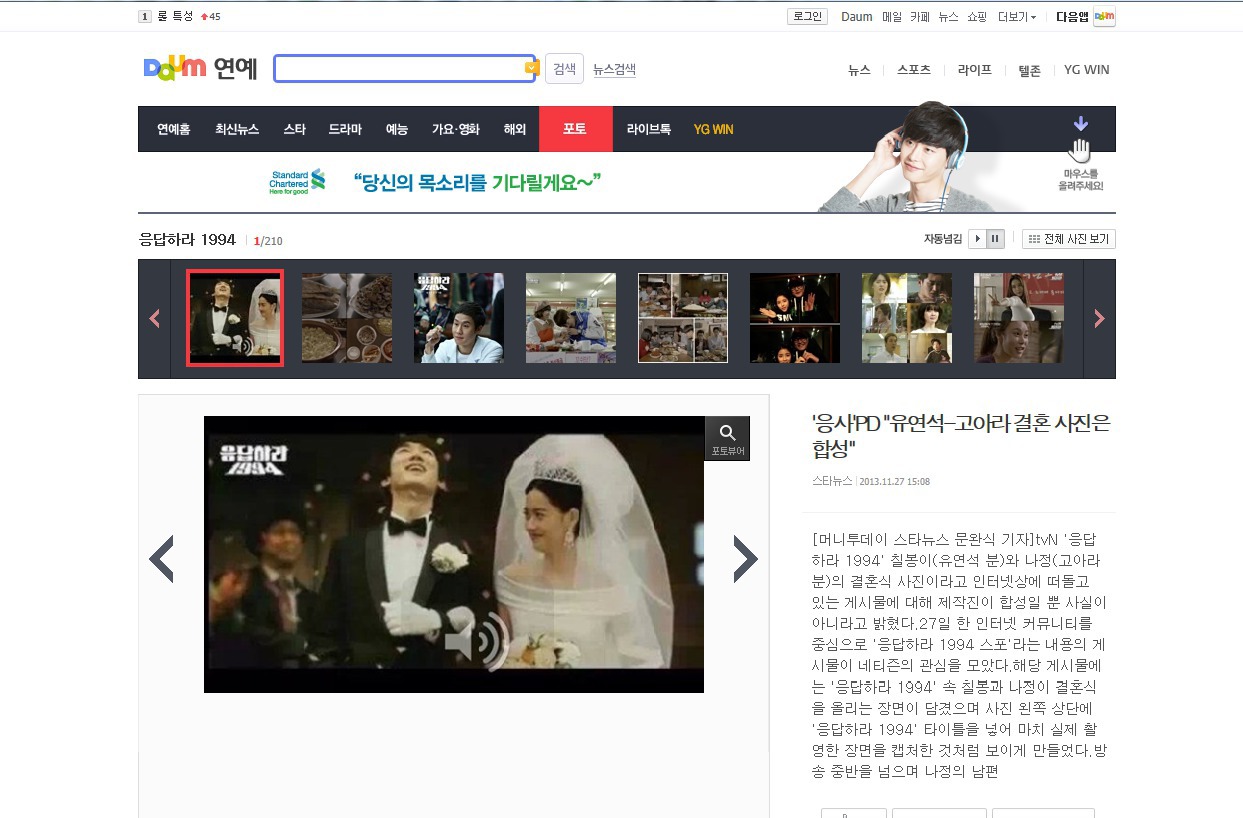1243x818 pixels.
Task: Open the 뉴스검색 link
Action: pos(614,69)
